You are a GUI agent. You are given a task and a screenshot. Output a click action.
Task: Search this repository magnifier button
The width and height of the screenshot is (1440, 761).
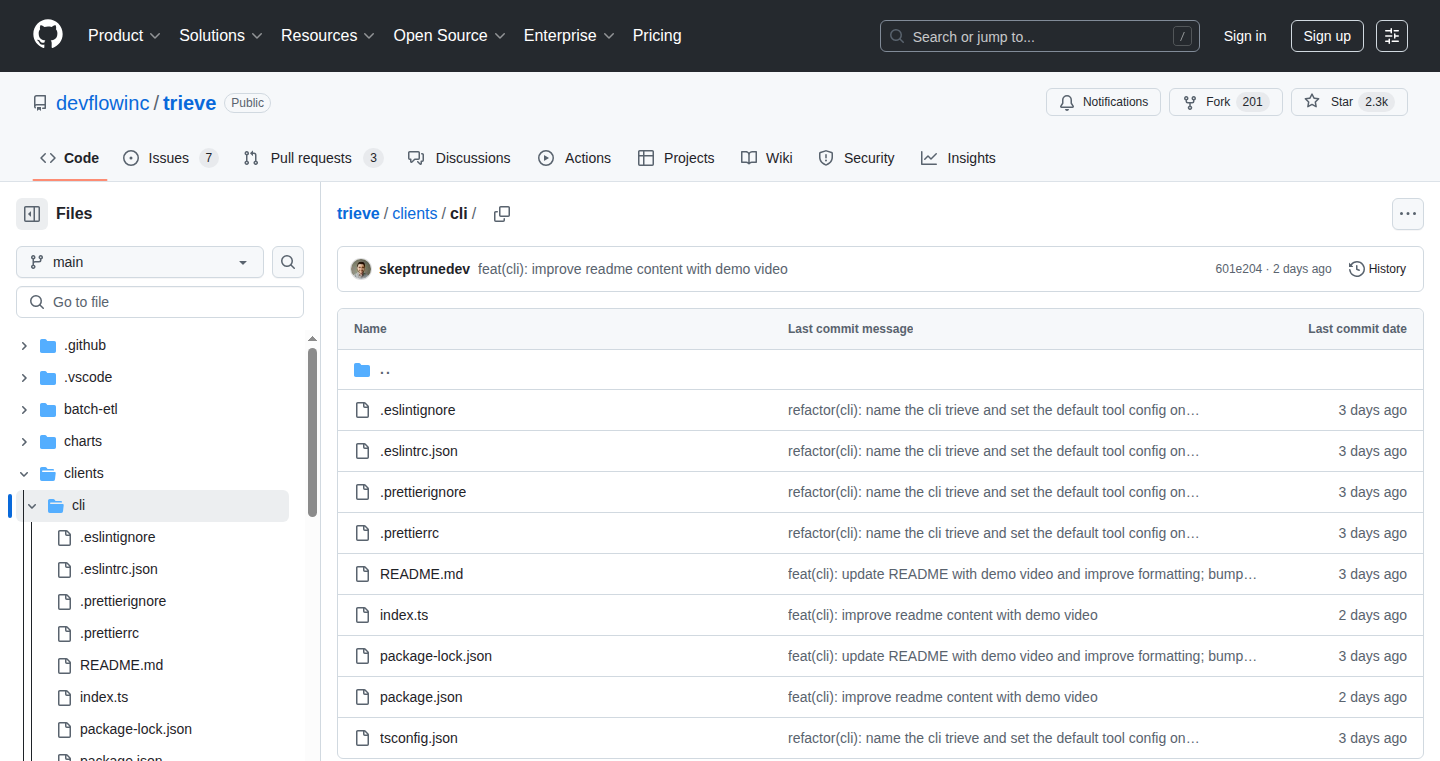tap(288, 262)
